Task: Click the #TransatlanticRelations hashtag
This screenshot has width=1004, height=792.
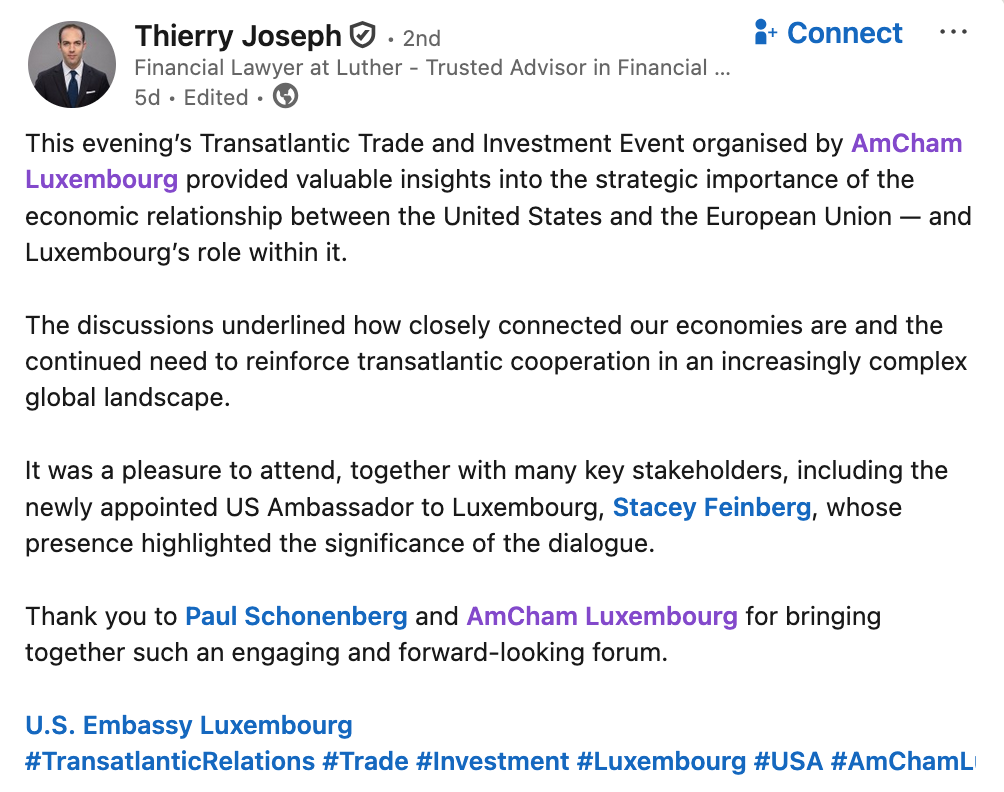Action: pyautogui.click(x=170, y=761)
